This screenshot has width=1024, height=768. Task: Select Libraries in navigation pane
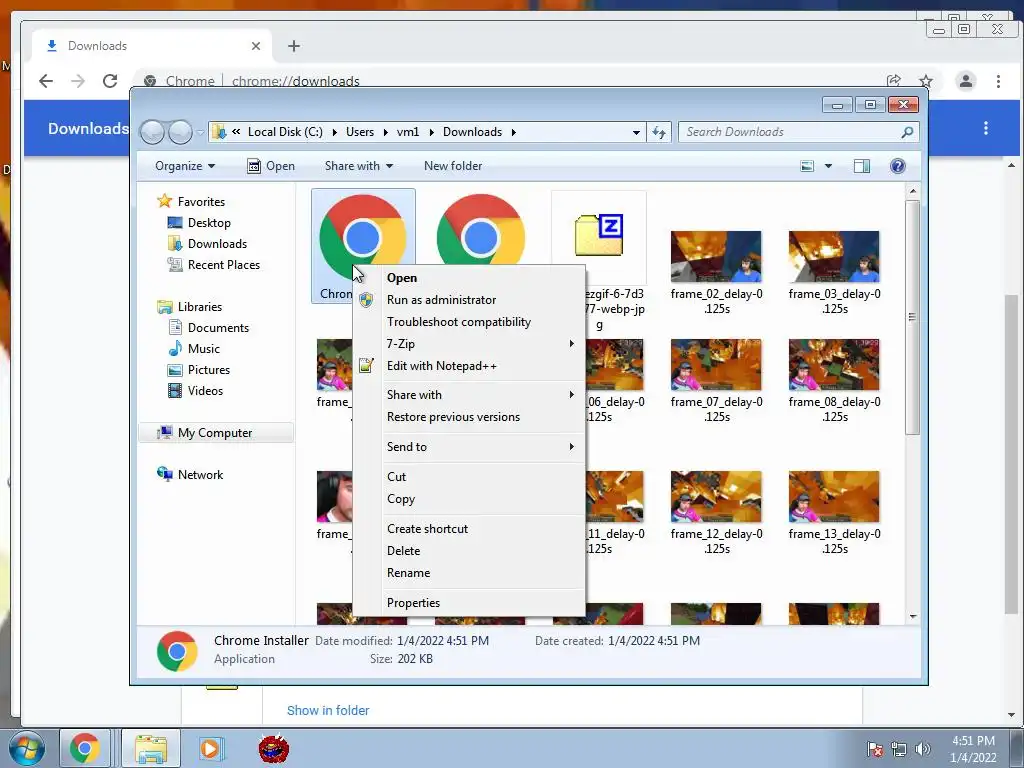(199, 307)
